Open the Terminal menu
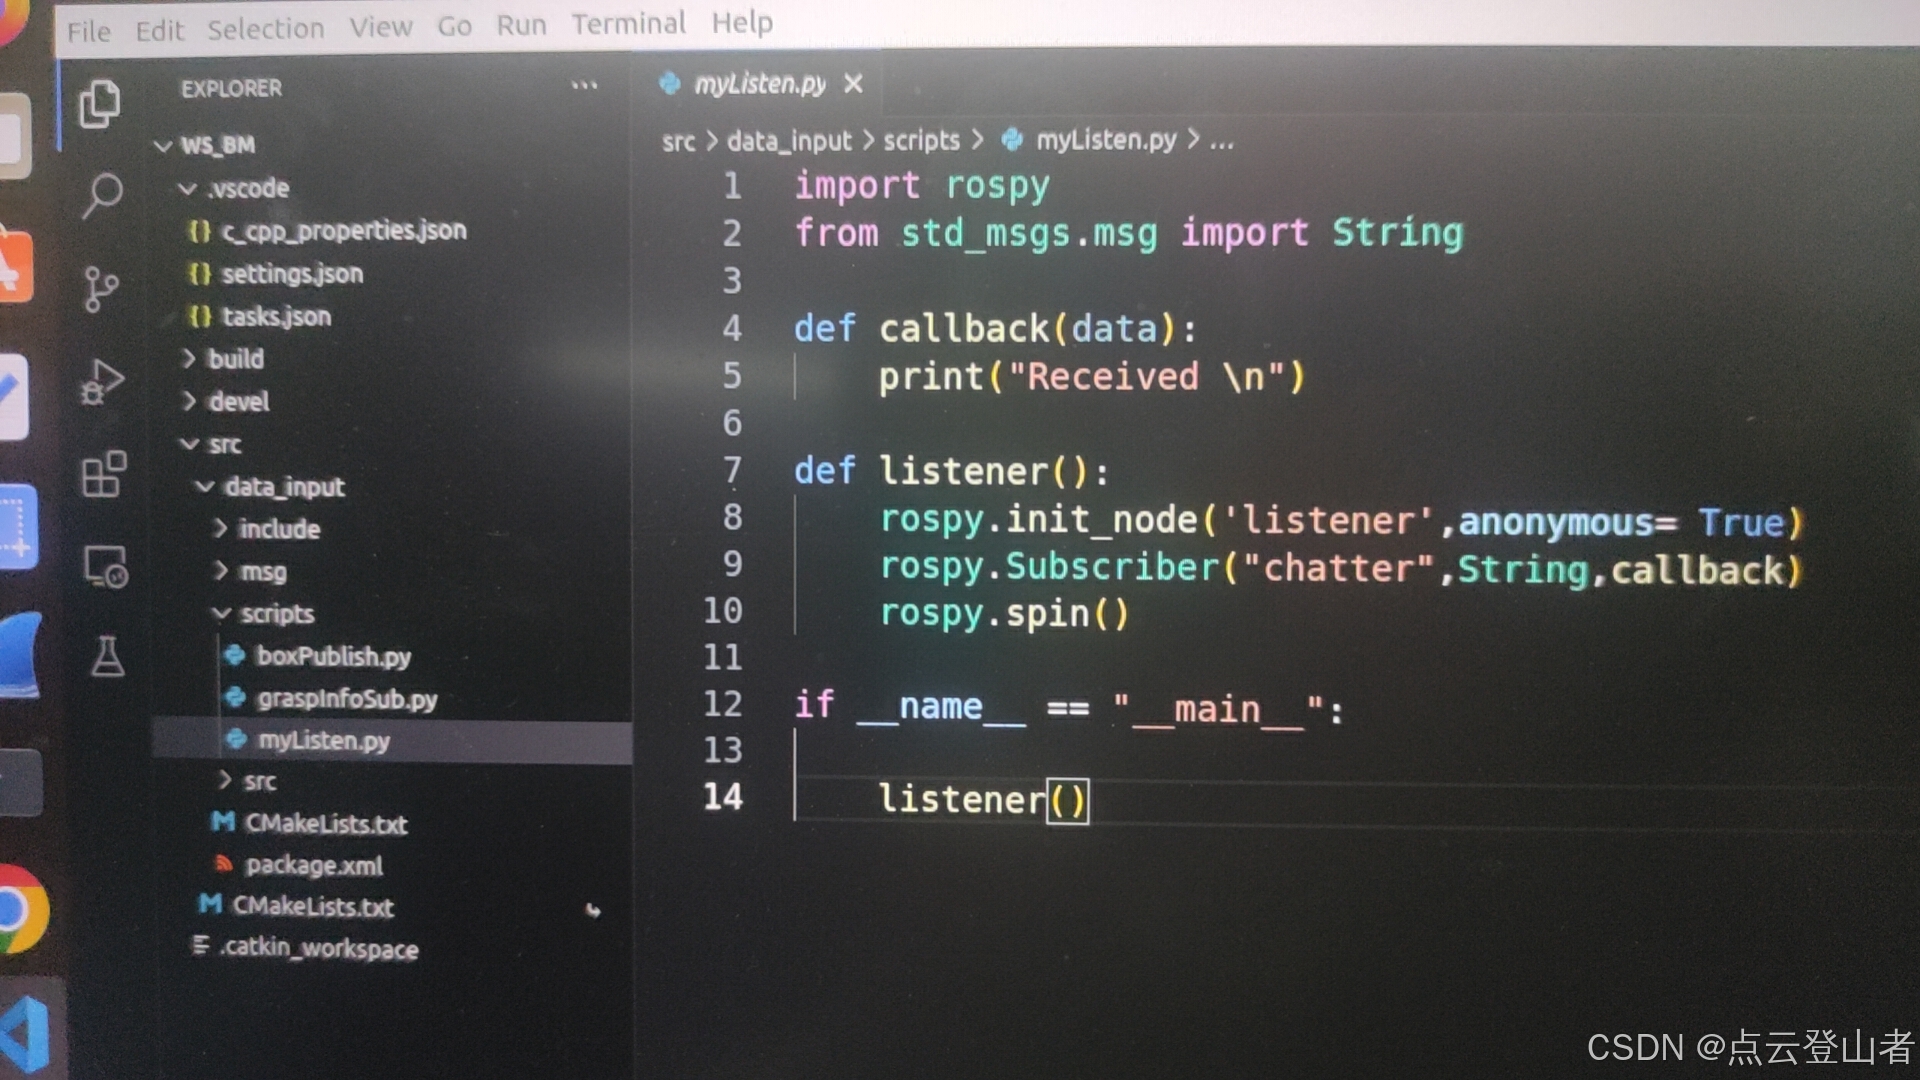This screenshot has height=1080, width=1920. 627,22
